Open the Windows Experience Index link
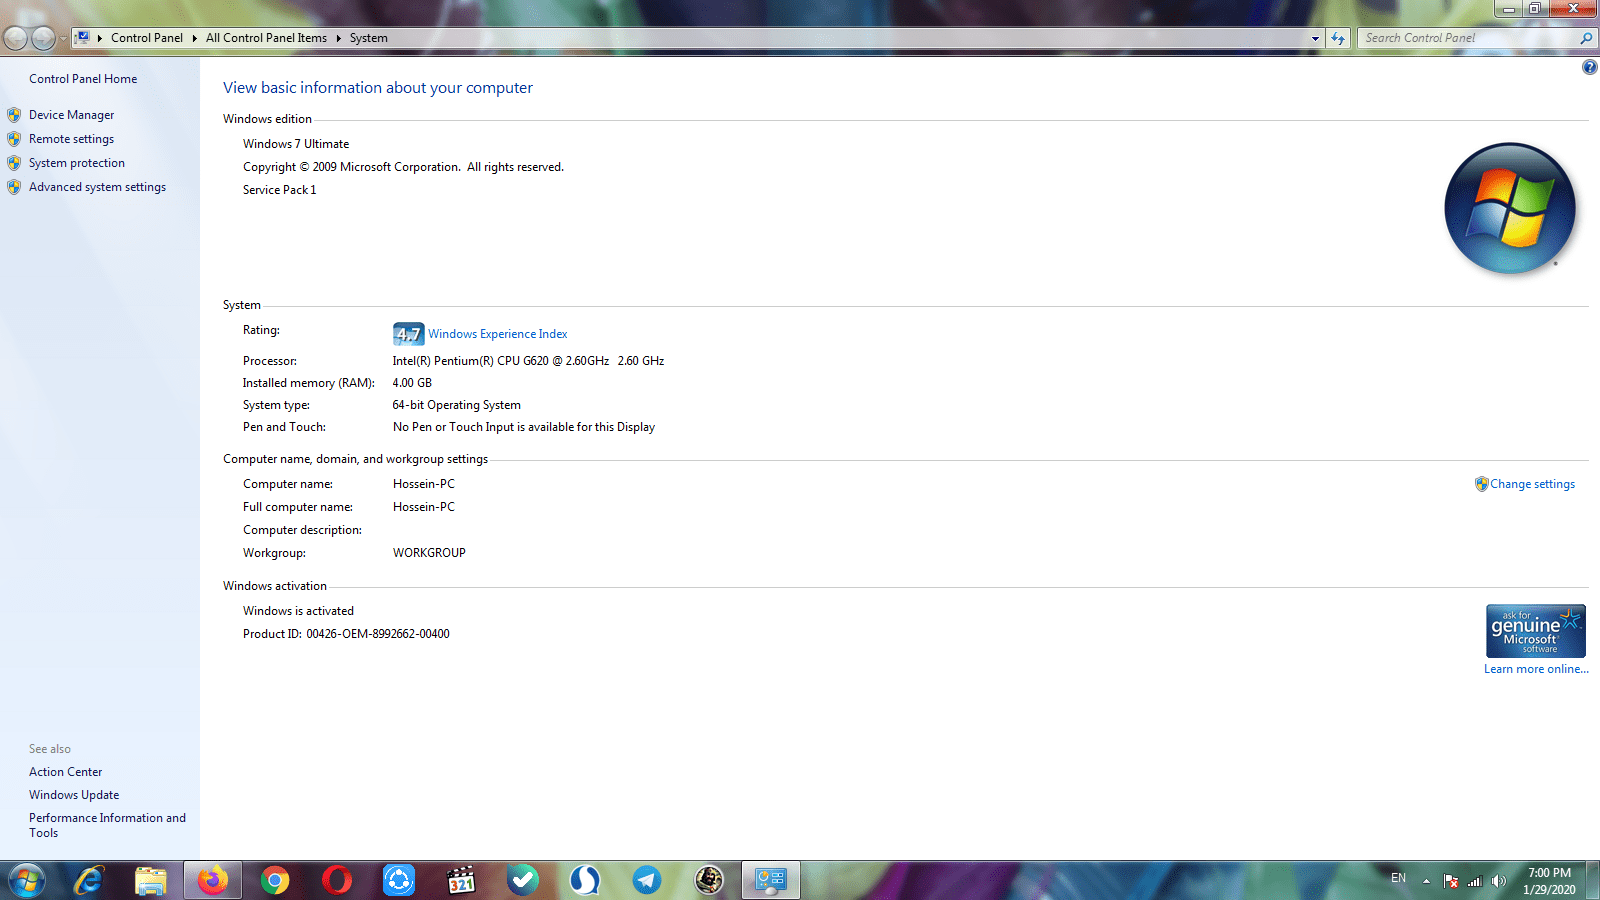The height and width of the screenshot is (900, 1600). pos(498,334)
